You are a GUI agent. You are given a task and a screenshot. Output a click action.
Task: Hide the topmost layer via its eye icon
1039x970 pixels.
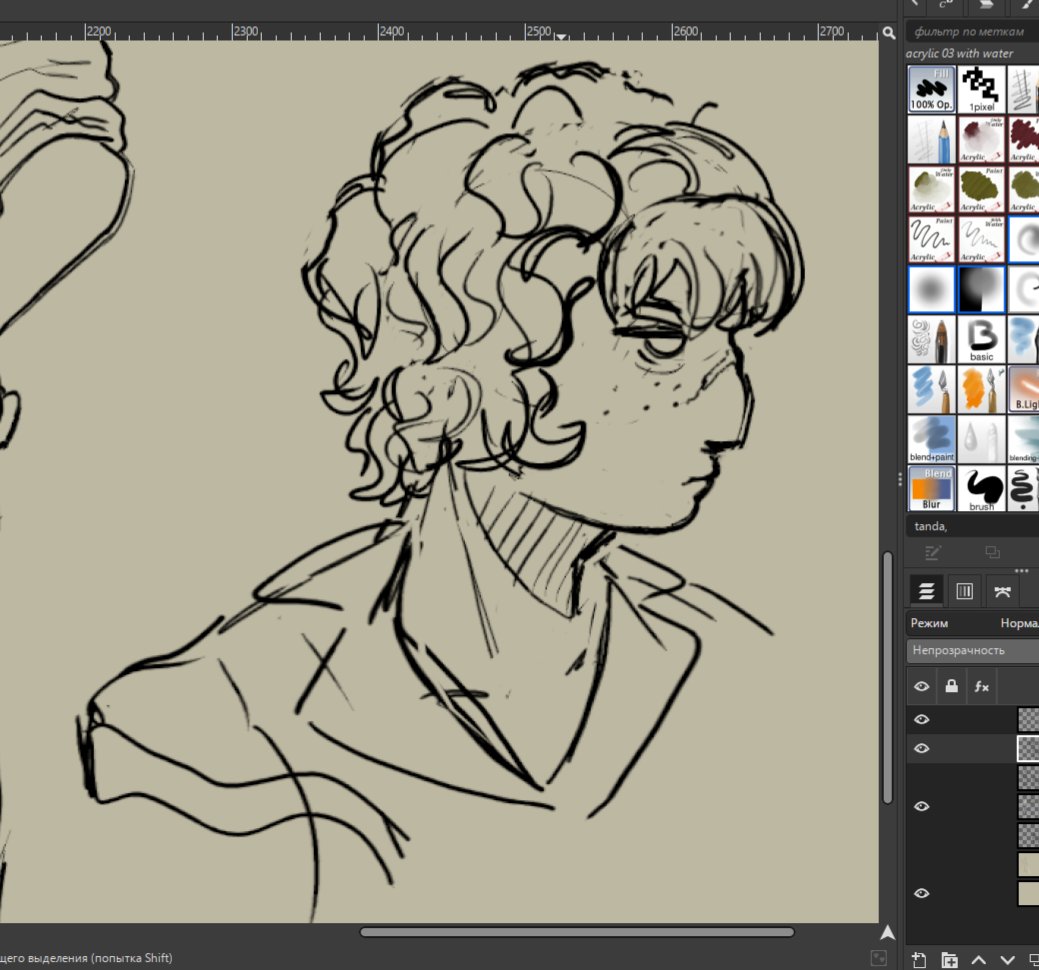click(921, 719)
